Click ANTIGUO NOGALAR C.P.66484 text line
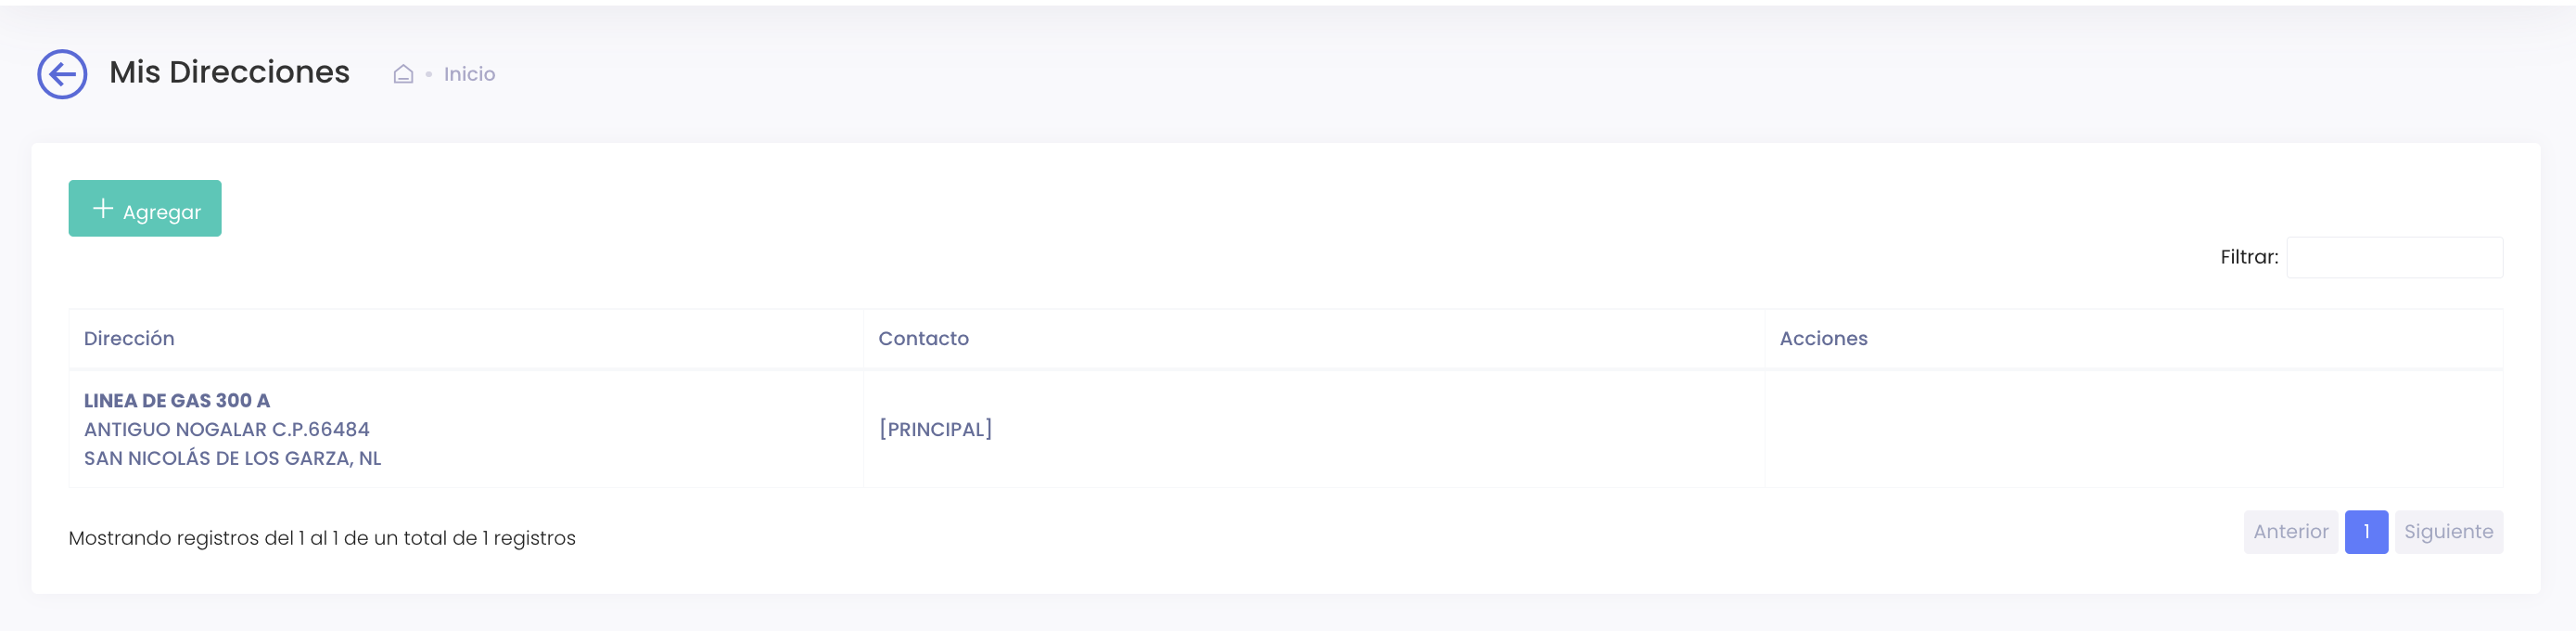This screenshot has width=2576, height=631. coord(226,429)
